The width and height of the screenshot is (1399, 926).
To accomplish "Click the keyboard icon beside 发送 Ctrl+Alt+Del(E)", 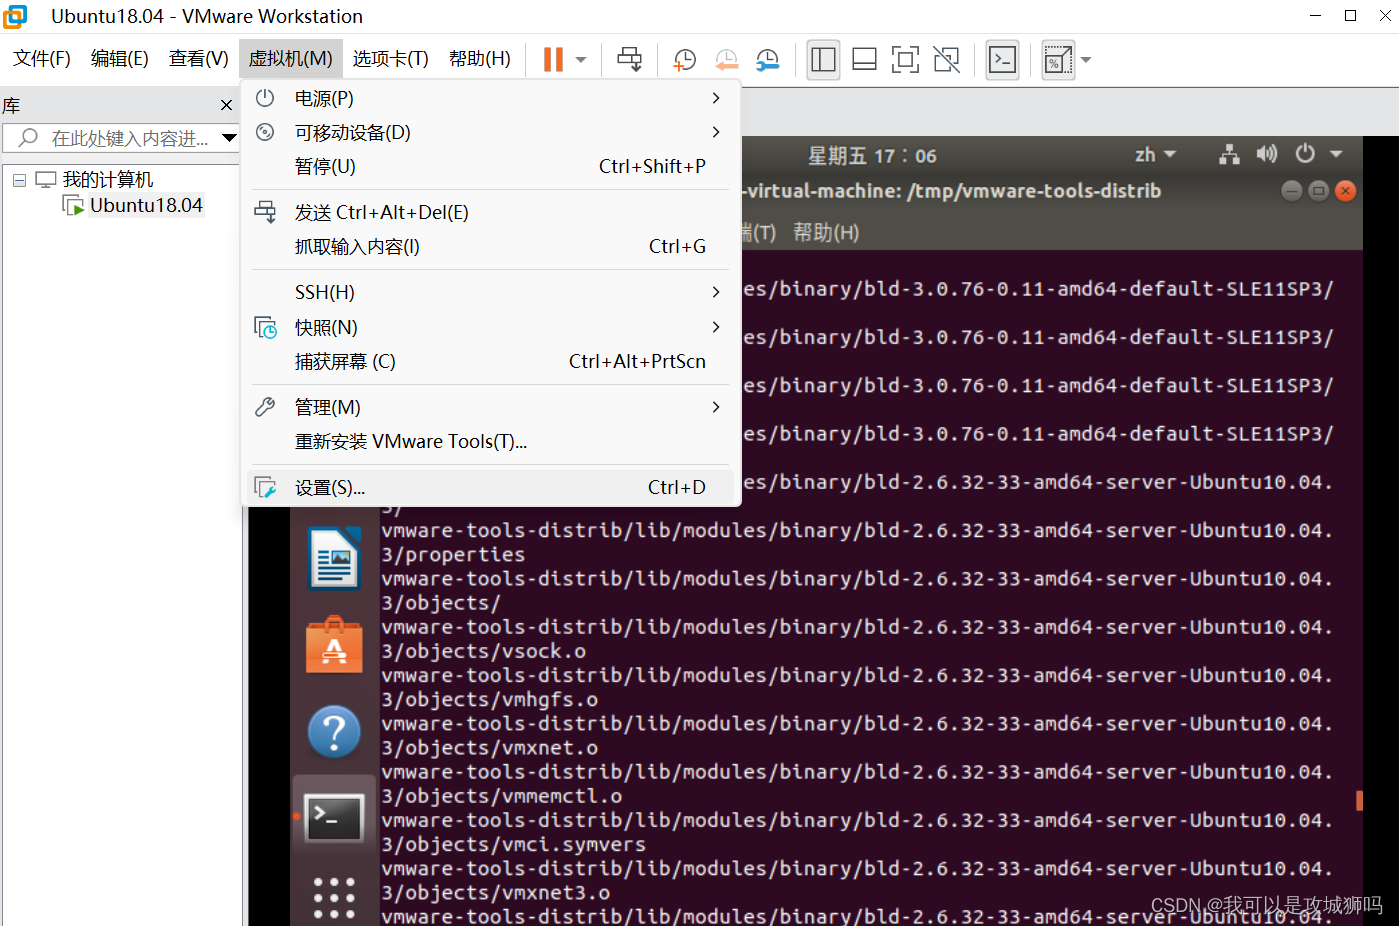I will (265, 212).
